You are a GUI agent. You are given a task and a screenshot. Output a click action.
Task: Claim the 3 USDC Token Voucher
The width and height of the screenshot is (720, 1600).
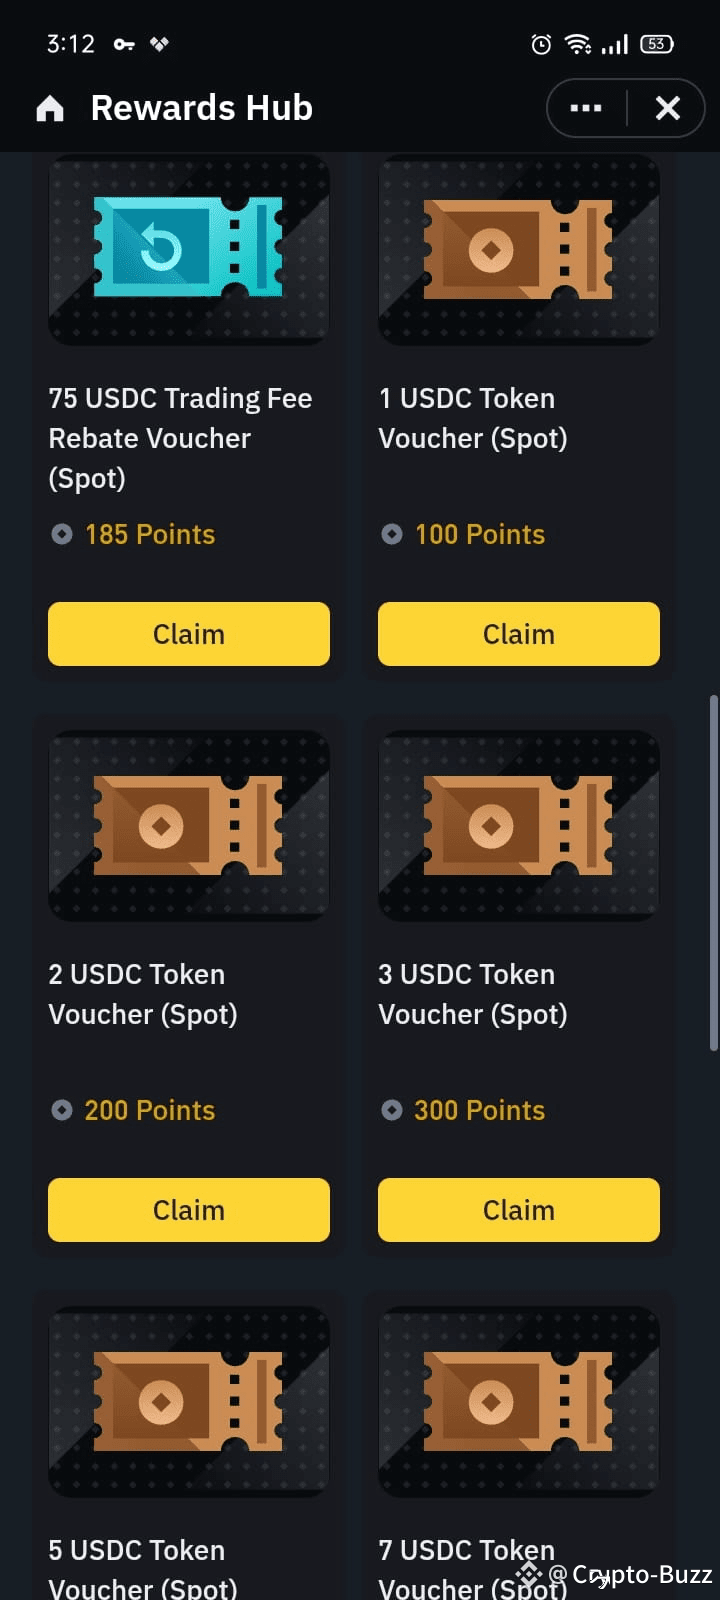518,1210
